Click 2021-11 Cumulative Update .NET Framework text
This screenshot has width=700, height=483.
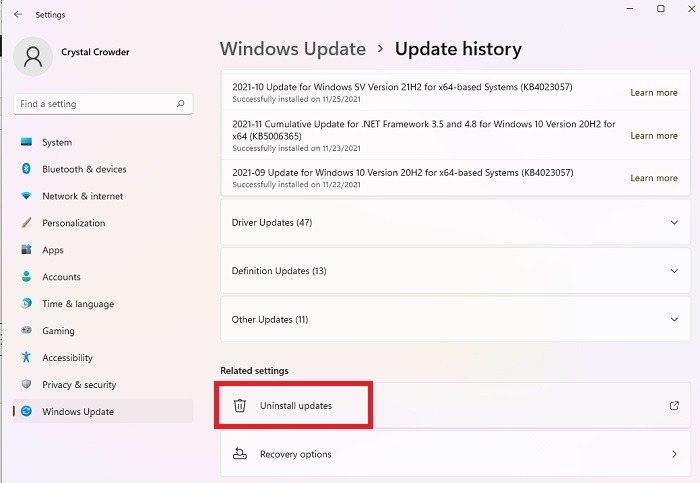tap(424, 130)
